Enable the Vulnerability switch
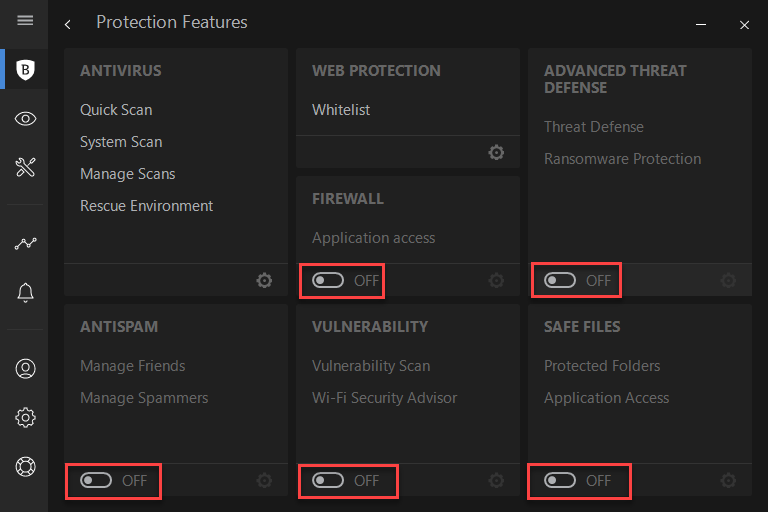This screenshot has width=768, height=512. pos(328,481)
